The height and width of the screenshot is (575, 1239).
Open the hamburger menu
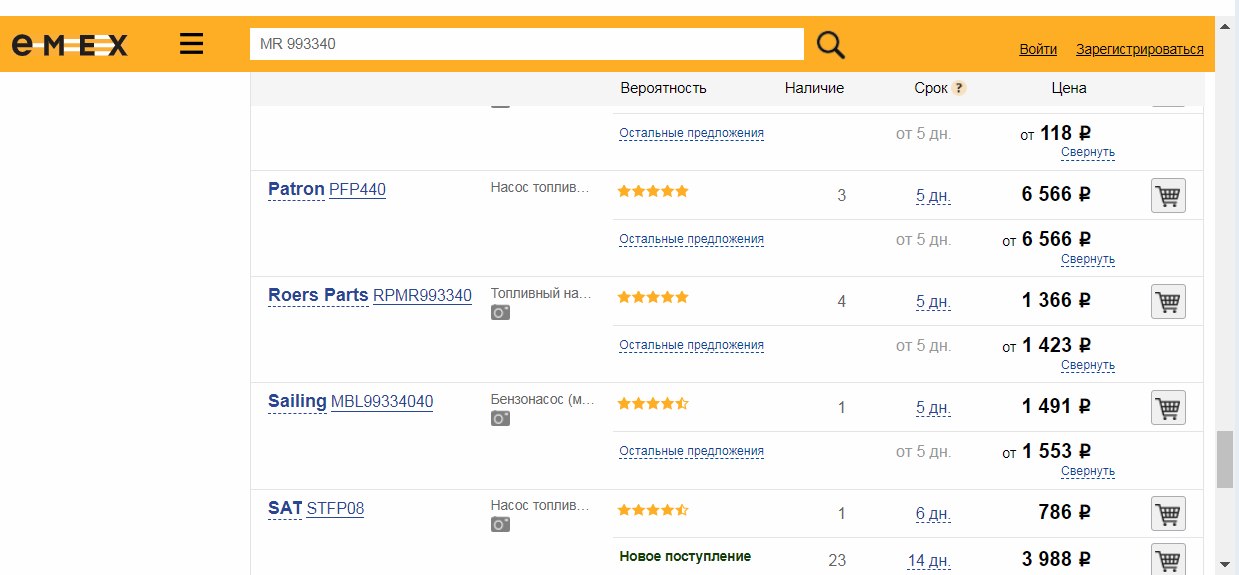click(x=191, y=44)
